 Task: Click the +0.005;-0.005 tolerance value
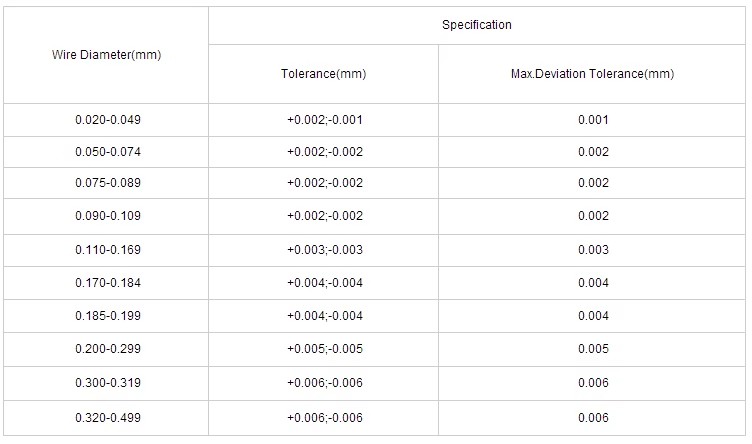[x=324, y=349]
